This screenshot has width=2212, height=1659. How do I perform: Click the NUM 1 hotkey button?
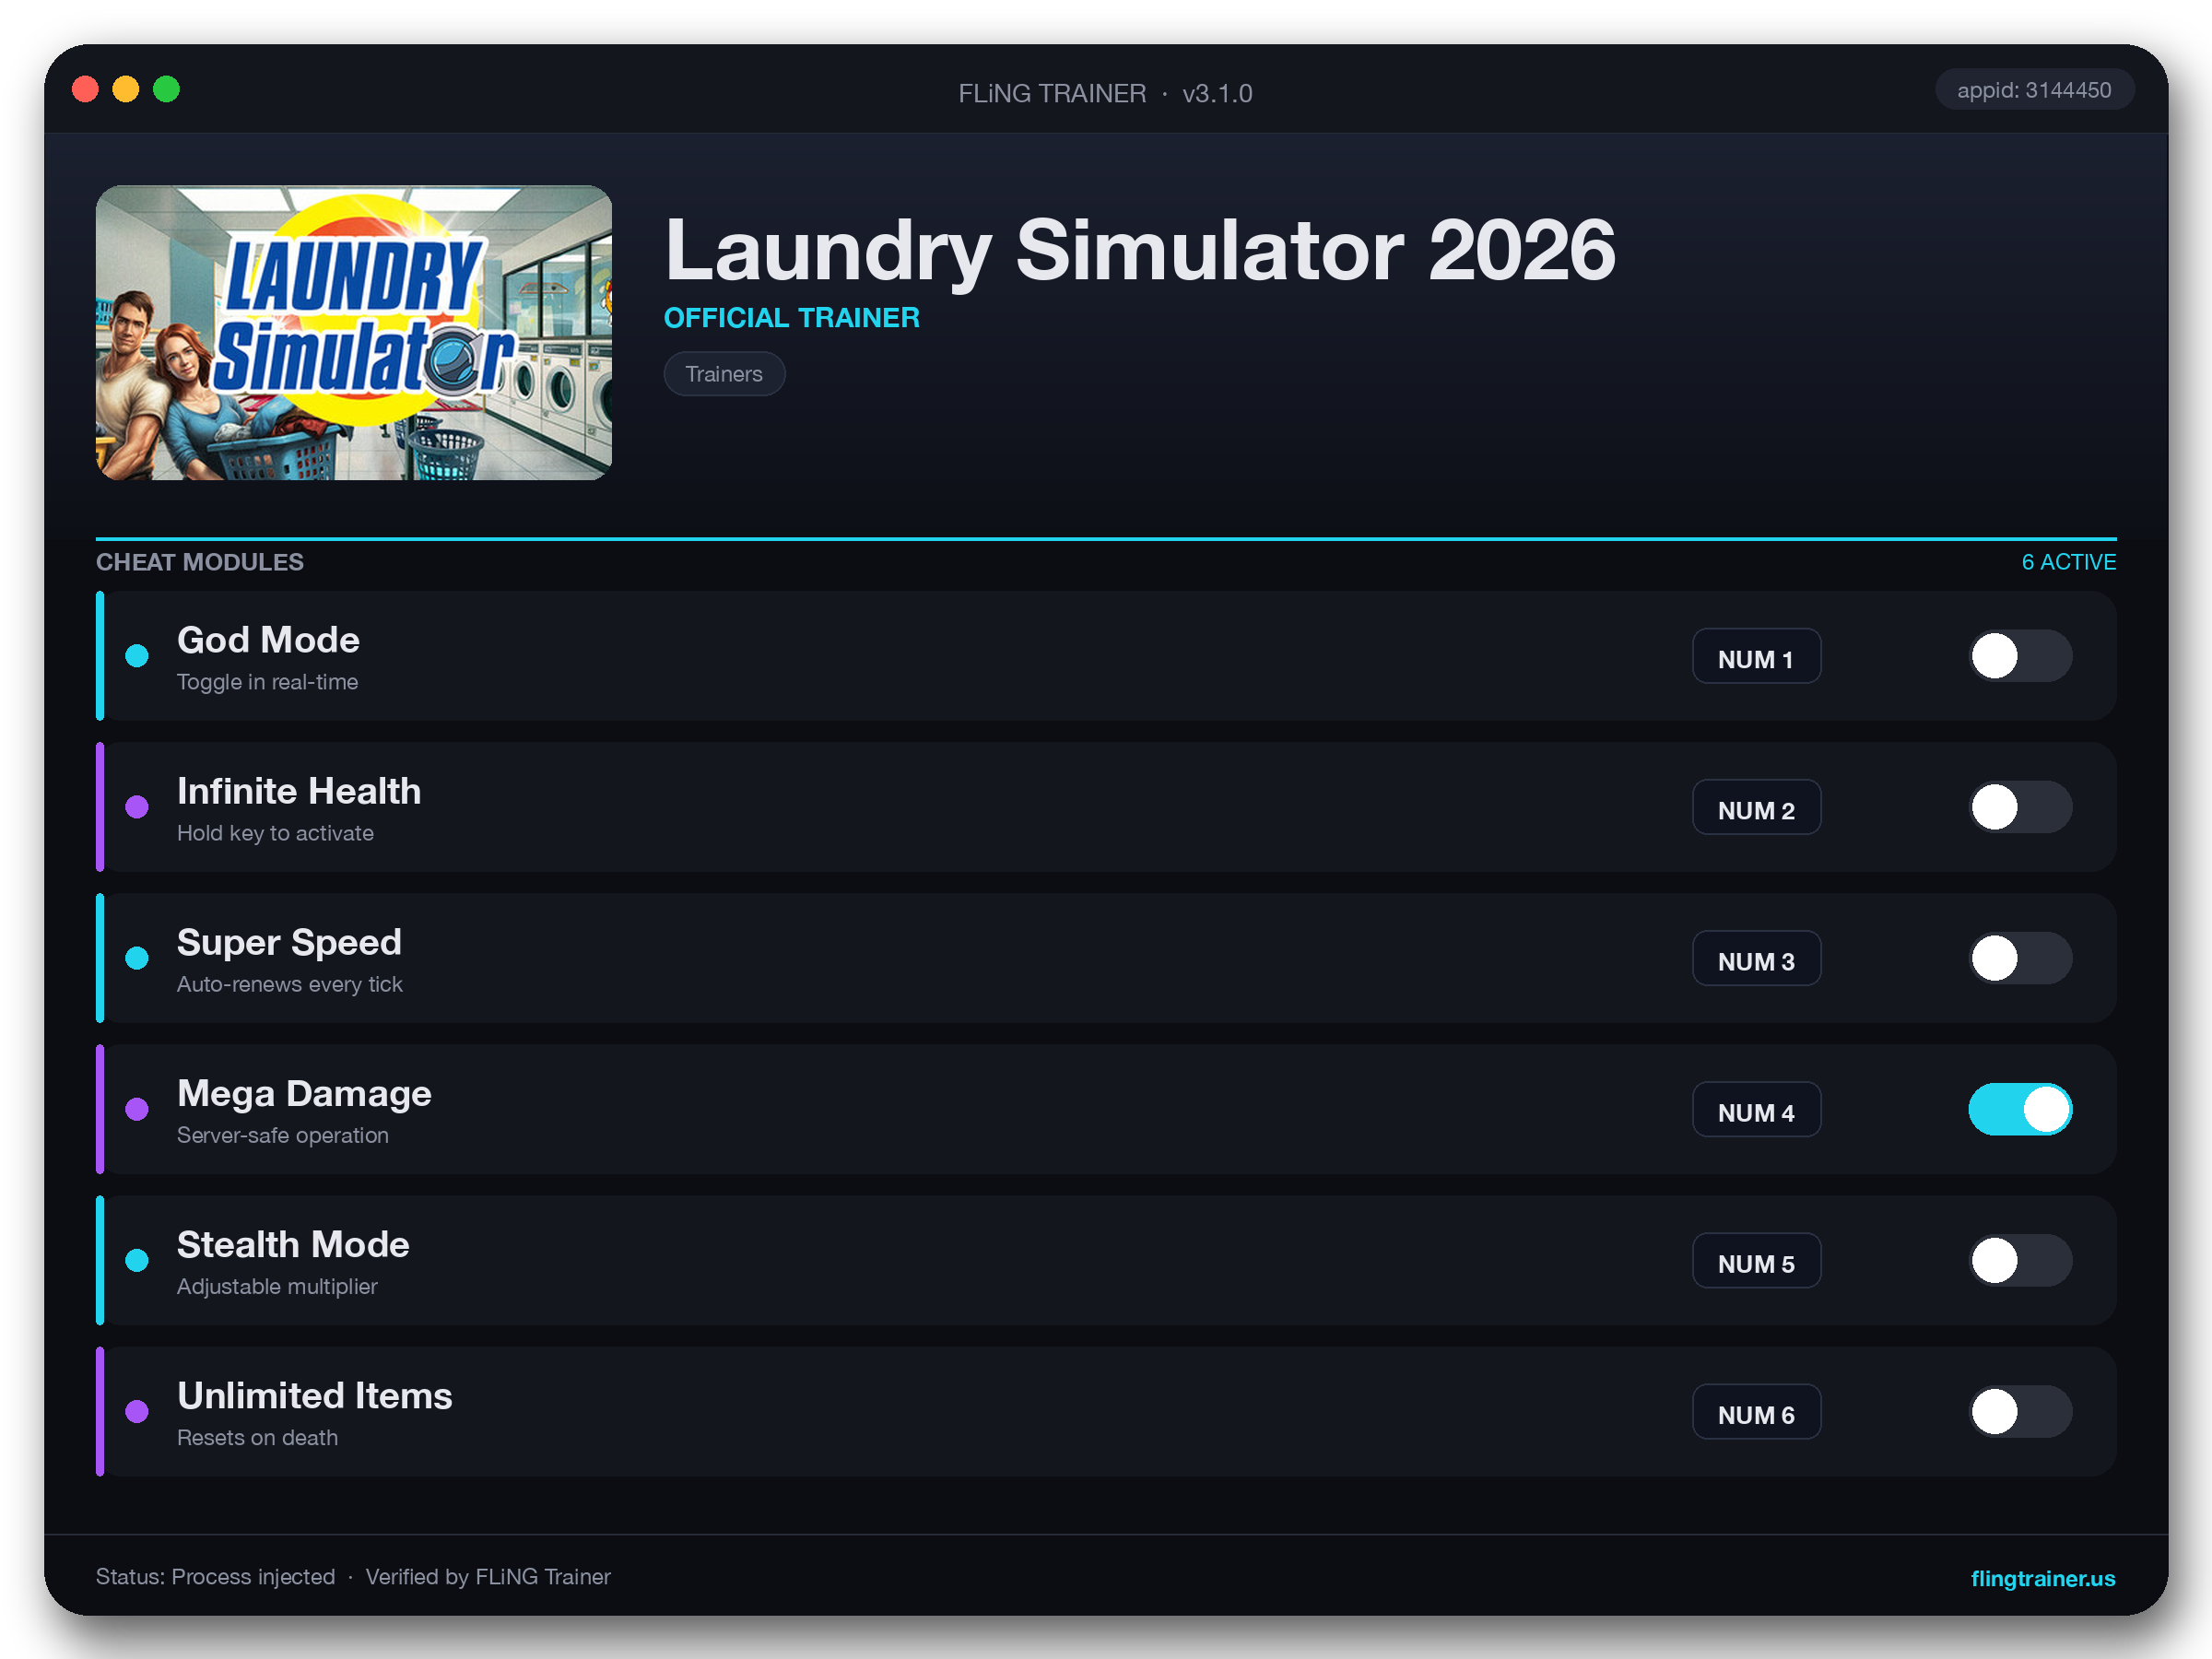(x=1756, y=656)
